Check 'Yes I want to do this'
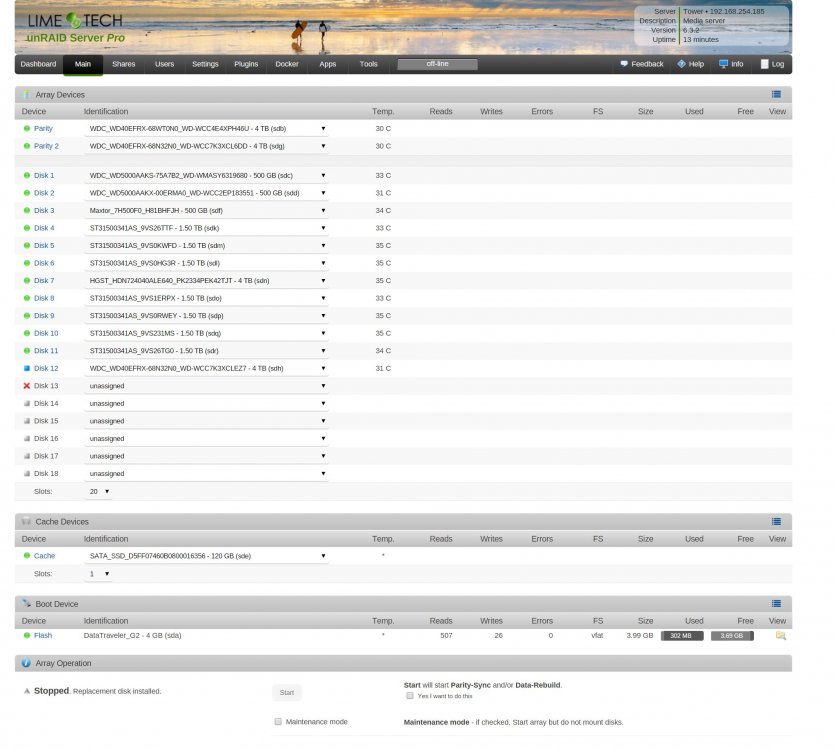Screen dimensions: 836x750 coord(409,696)
